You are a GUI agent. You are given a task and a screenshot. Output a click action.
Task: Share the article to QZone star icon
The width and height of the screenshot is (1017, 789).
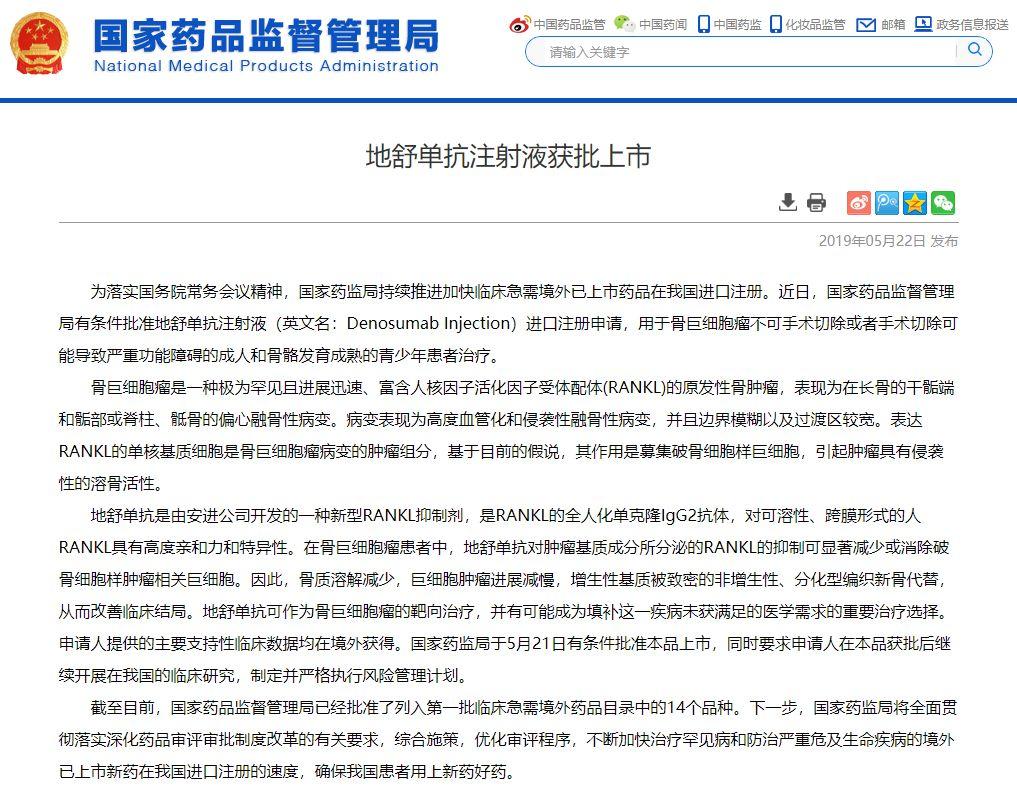(915, 202)
